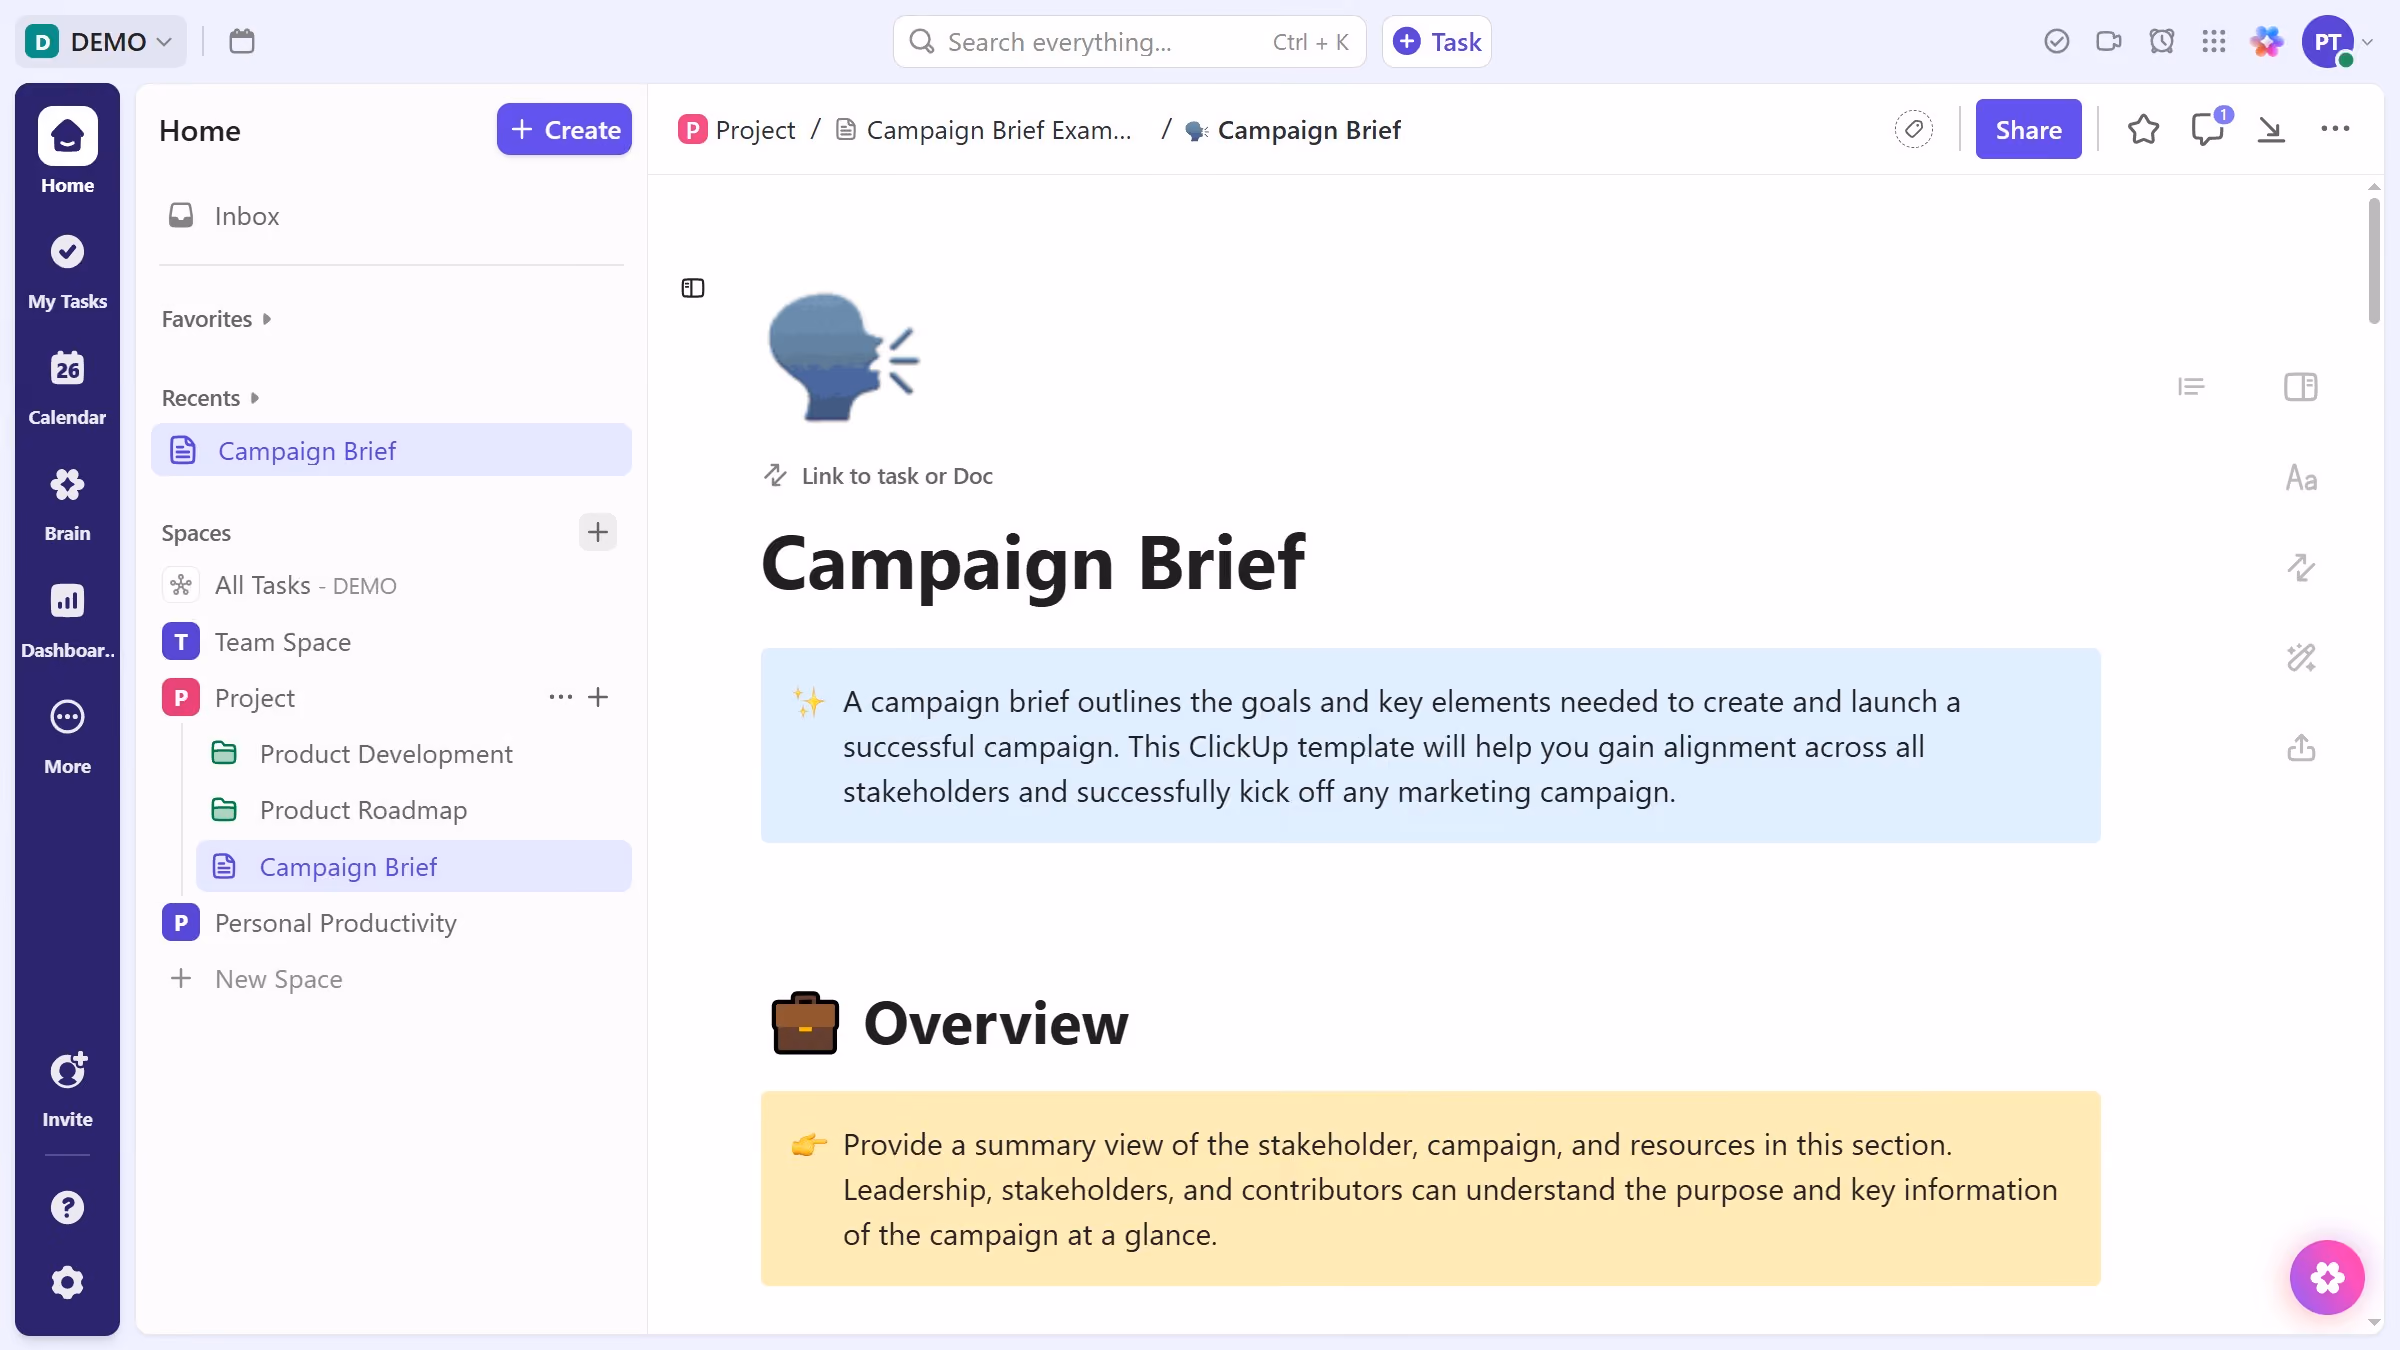The height and width of the screenshot is (1350, 2400).
Task: Open the doc's three-dot options menu
Action: pos(2335,129)
